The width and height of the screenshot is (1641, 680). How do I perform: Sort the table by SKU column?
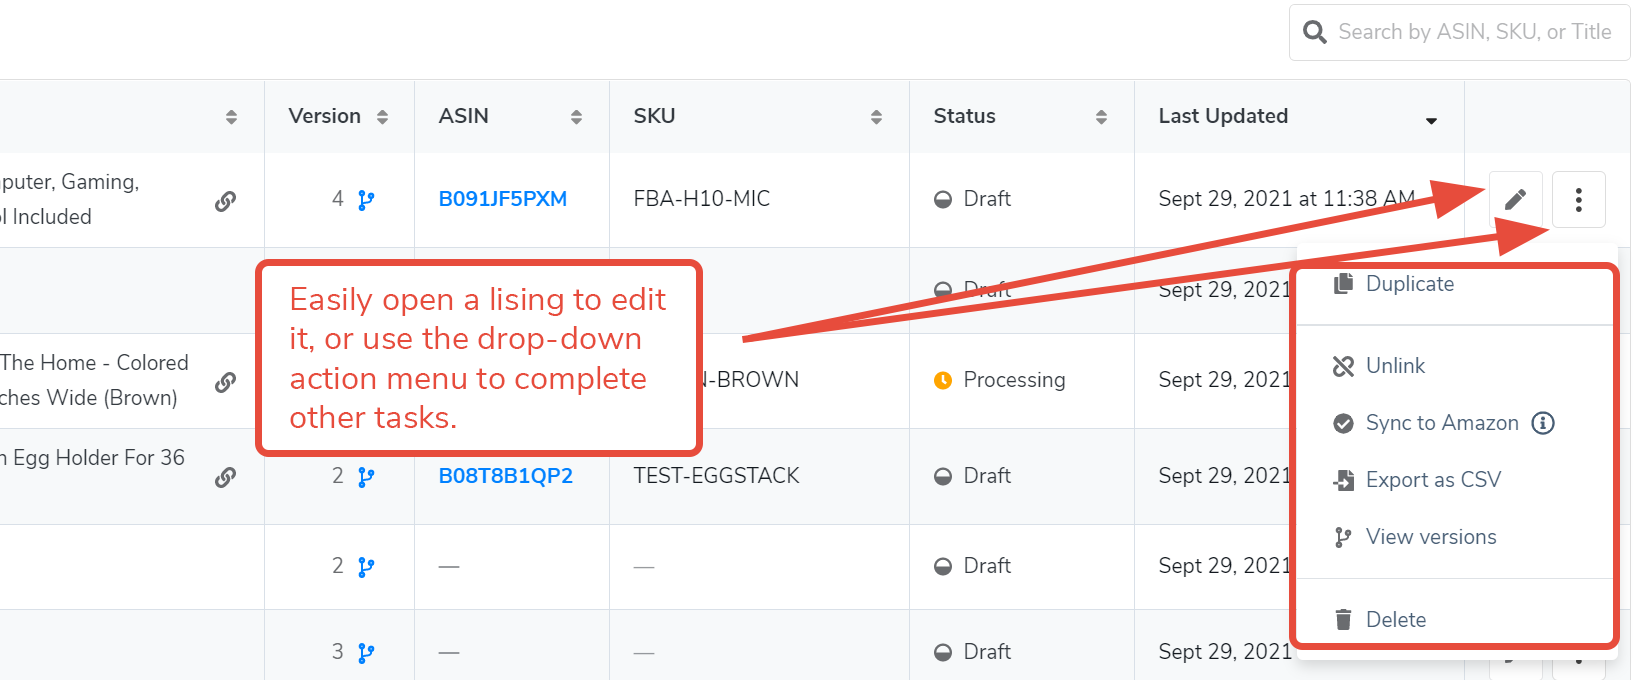click(x=876, y=117)
